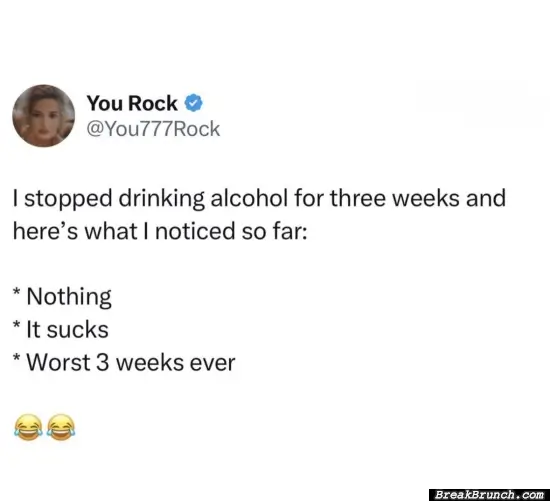Viewport: 550px width, 501px height.
Task: Click the word drinking in the tweet
Action: coord(162,199)
